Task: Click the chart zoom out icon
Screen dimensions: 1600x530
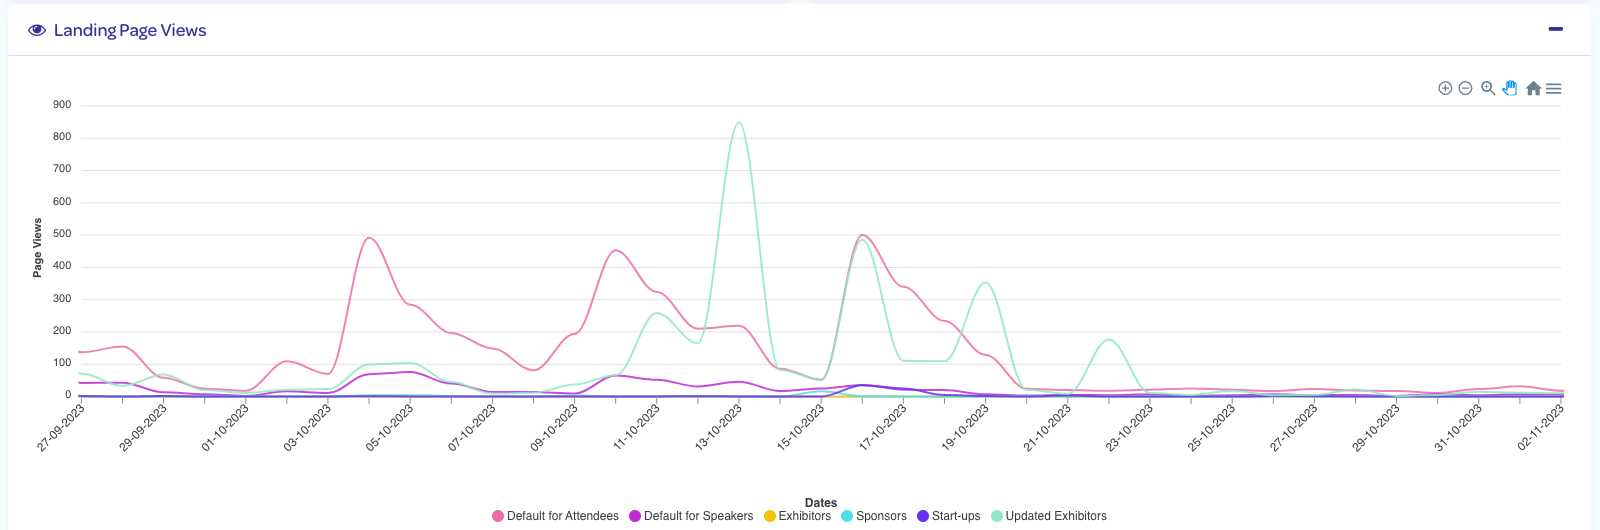Action: pyautogui.click(x=1465, y=89)
